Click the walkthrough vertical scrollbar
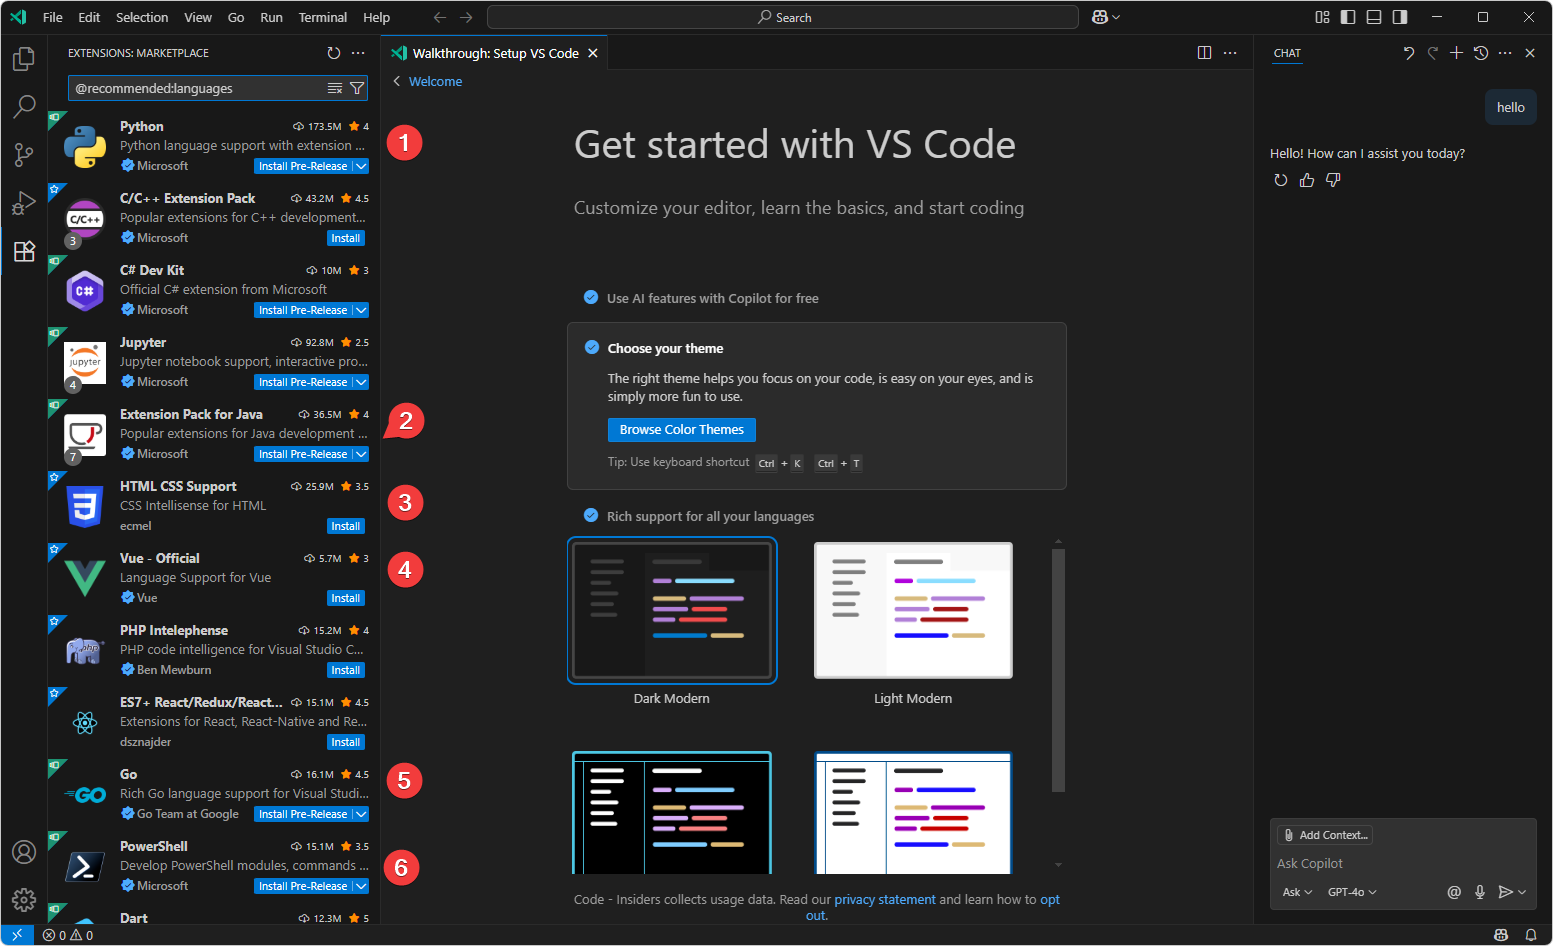The width and height of the screenshot is (1553, 946). [1058, 670]
